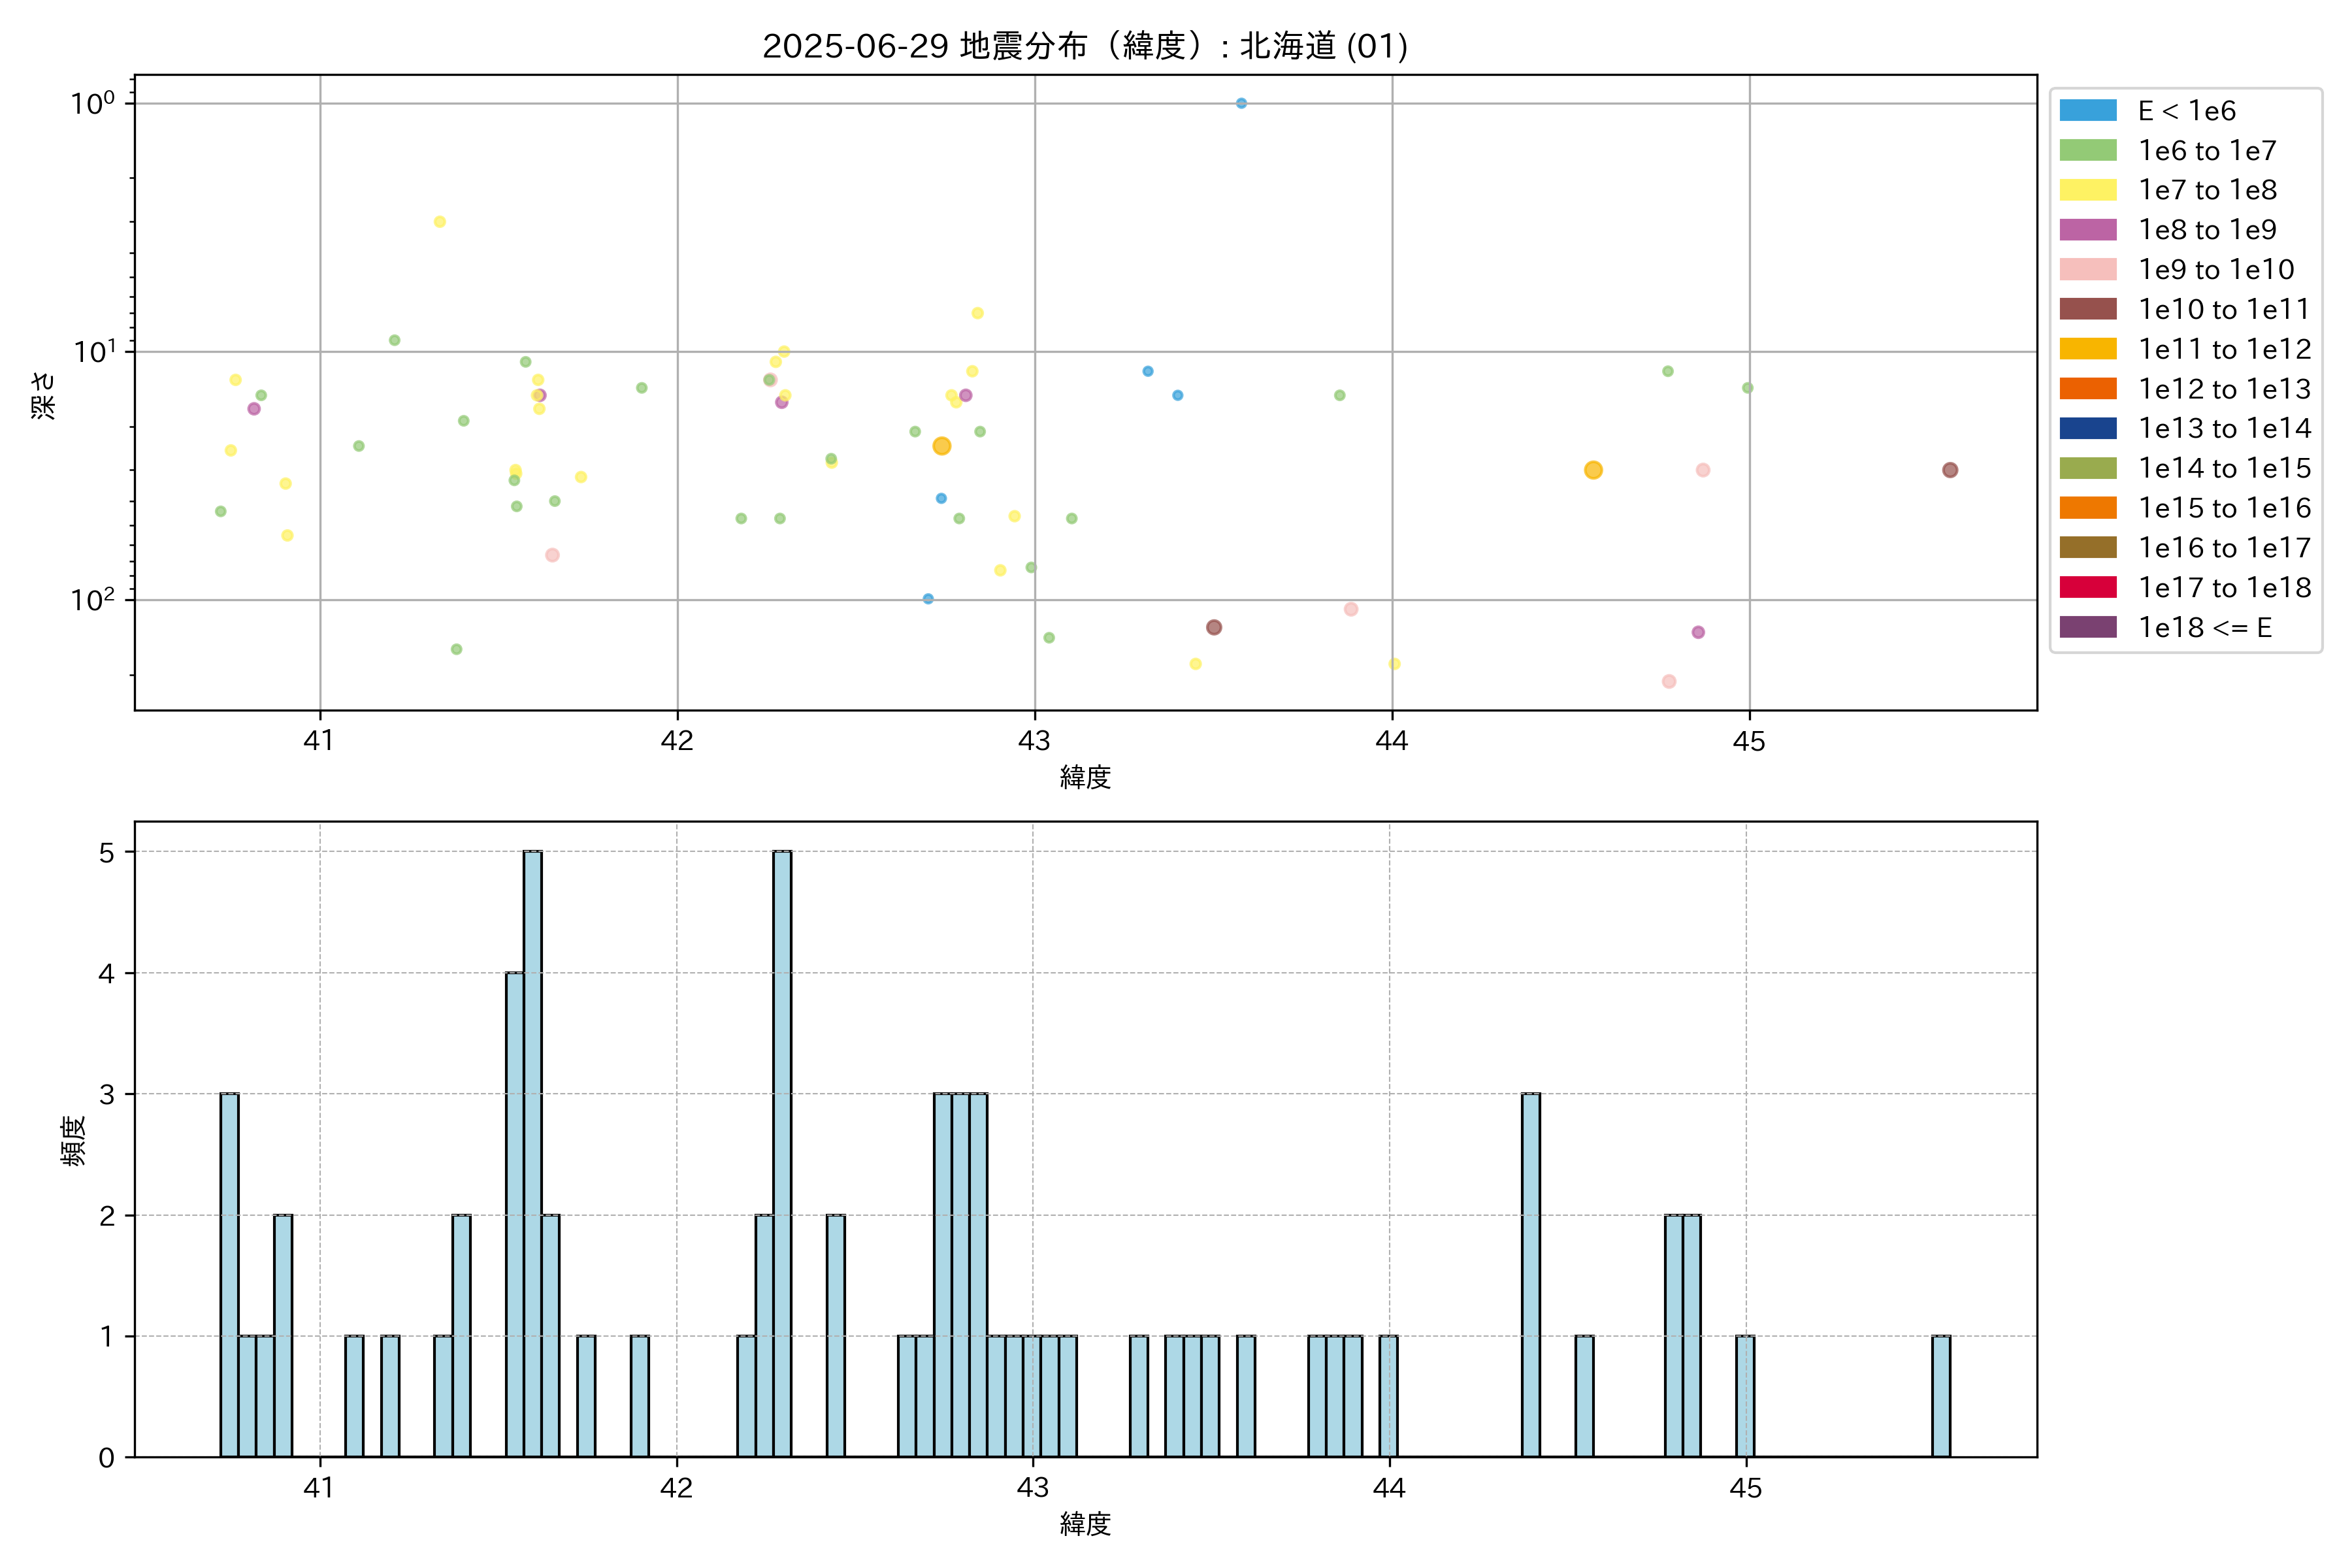
Task: Click the large orange point near latitude 44.5
Action: (1593, 470)
